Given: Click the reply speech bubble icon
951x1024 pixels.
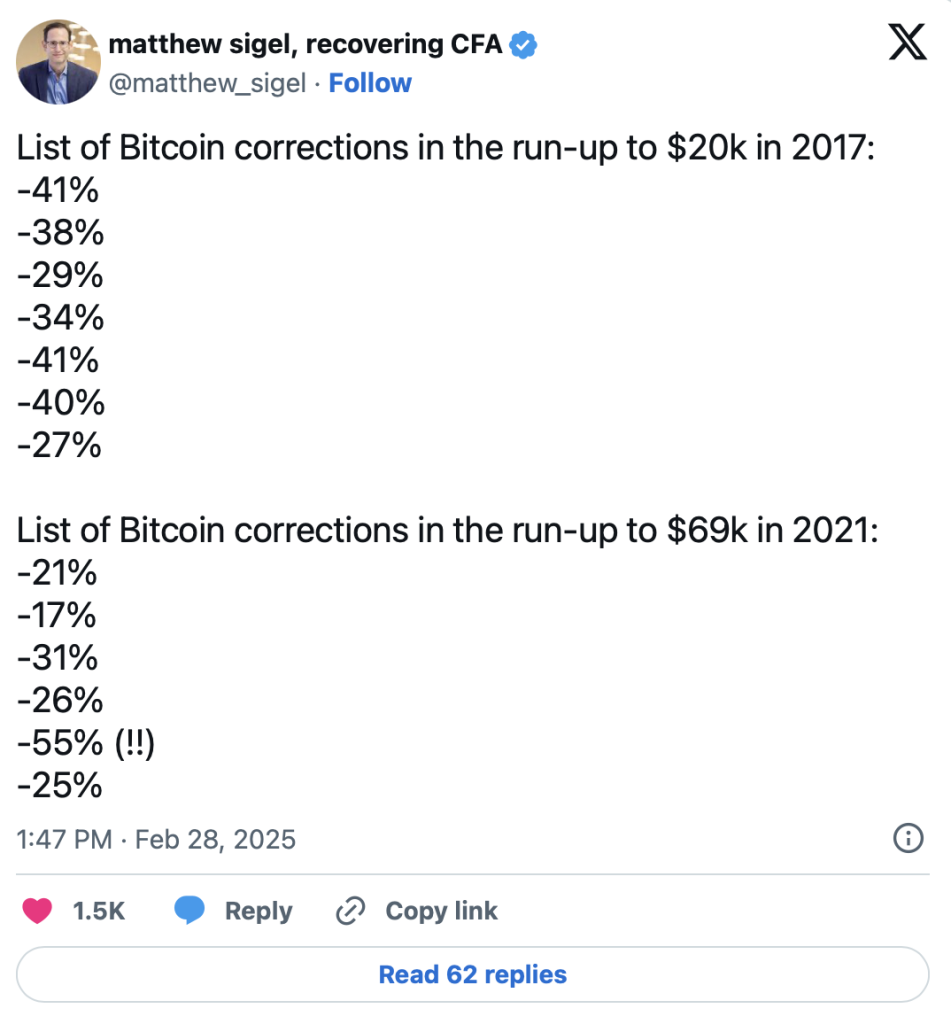Looking at the screenshot, I should coord(189,911).
